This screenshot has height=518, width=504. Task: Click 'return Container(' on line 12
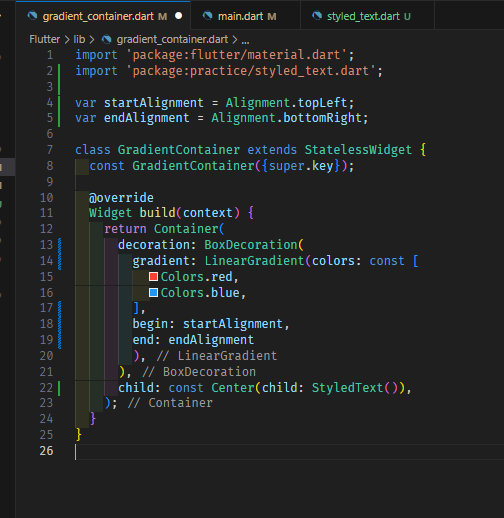click(164, 229)
